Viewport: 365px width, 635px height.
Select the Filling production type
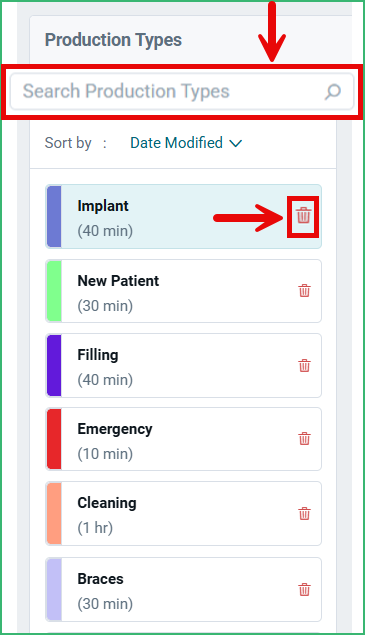tap(184, 365)
